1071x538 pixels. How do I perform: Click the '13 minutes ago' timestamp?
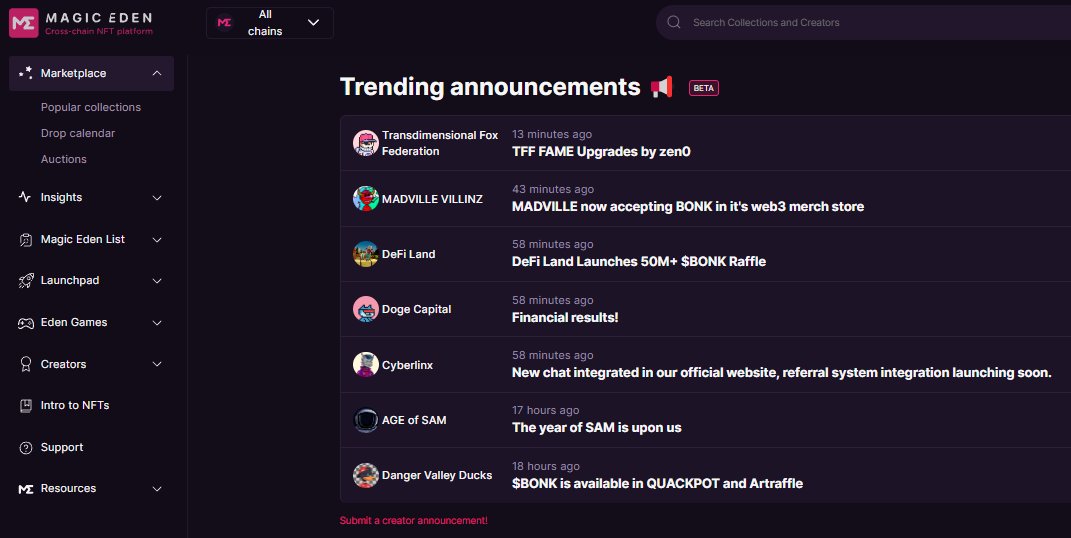click(552, 134)
